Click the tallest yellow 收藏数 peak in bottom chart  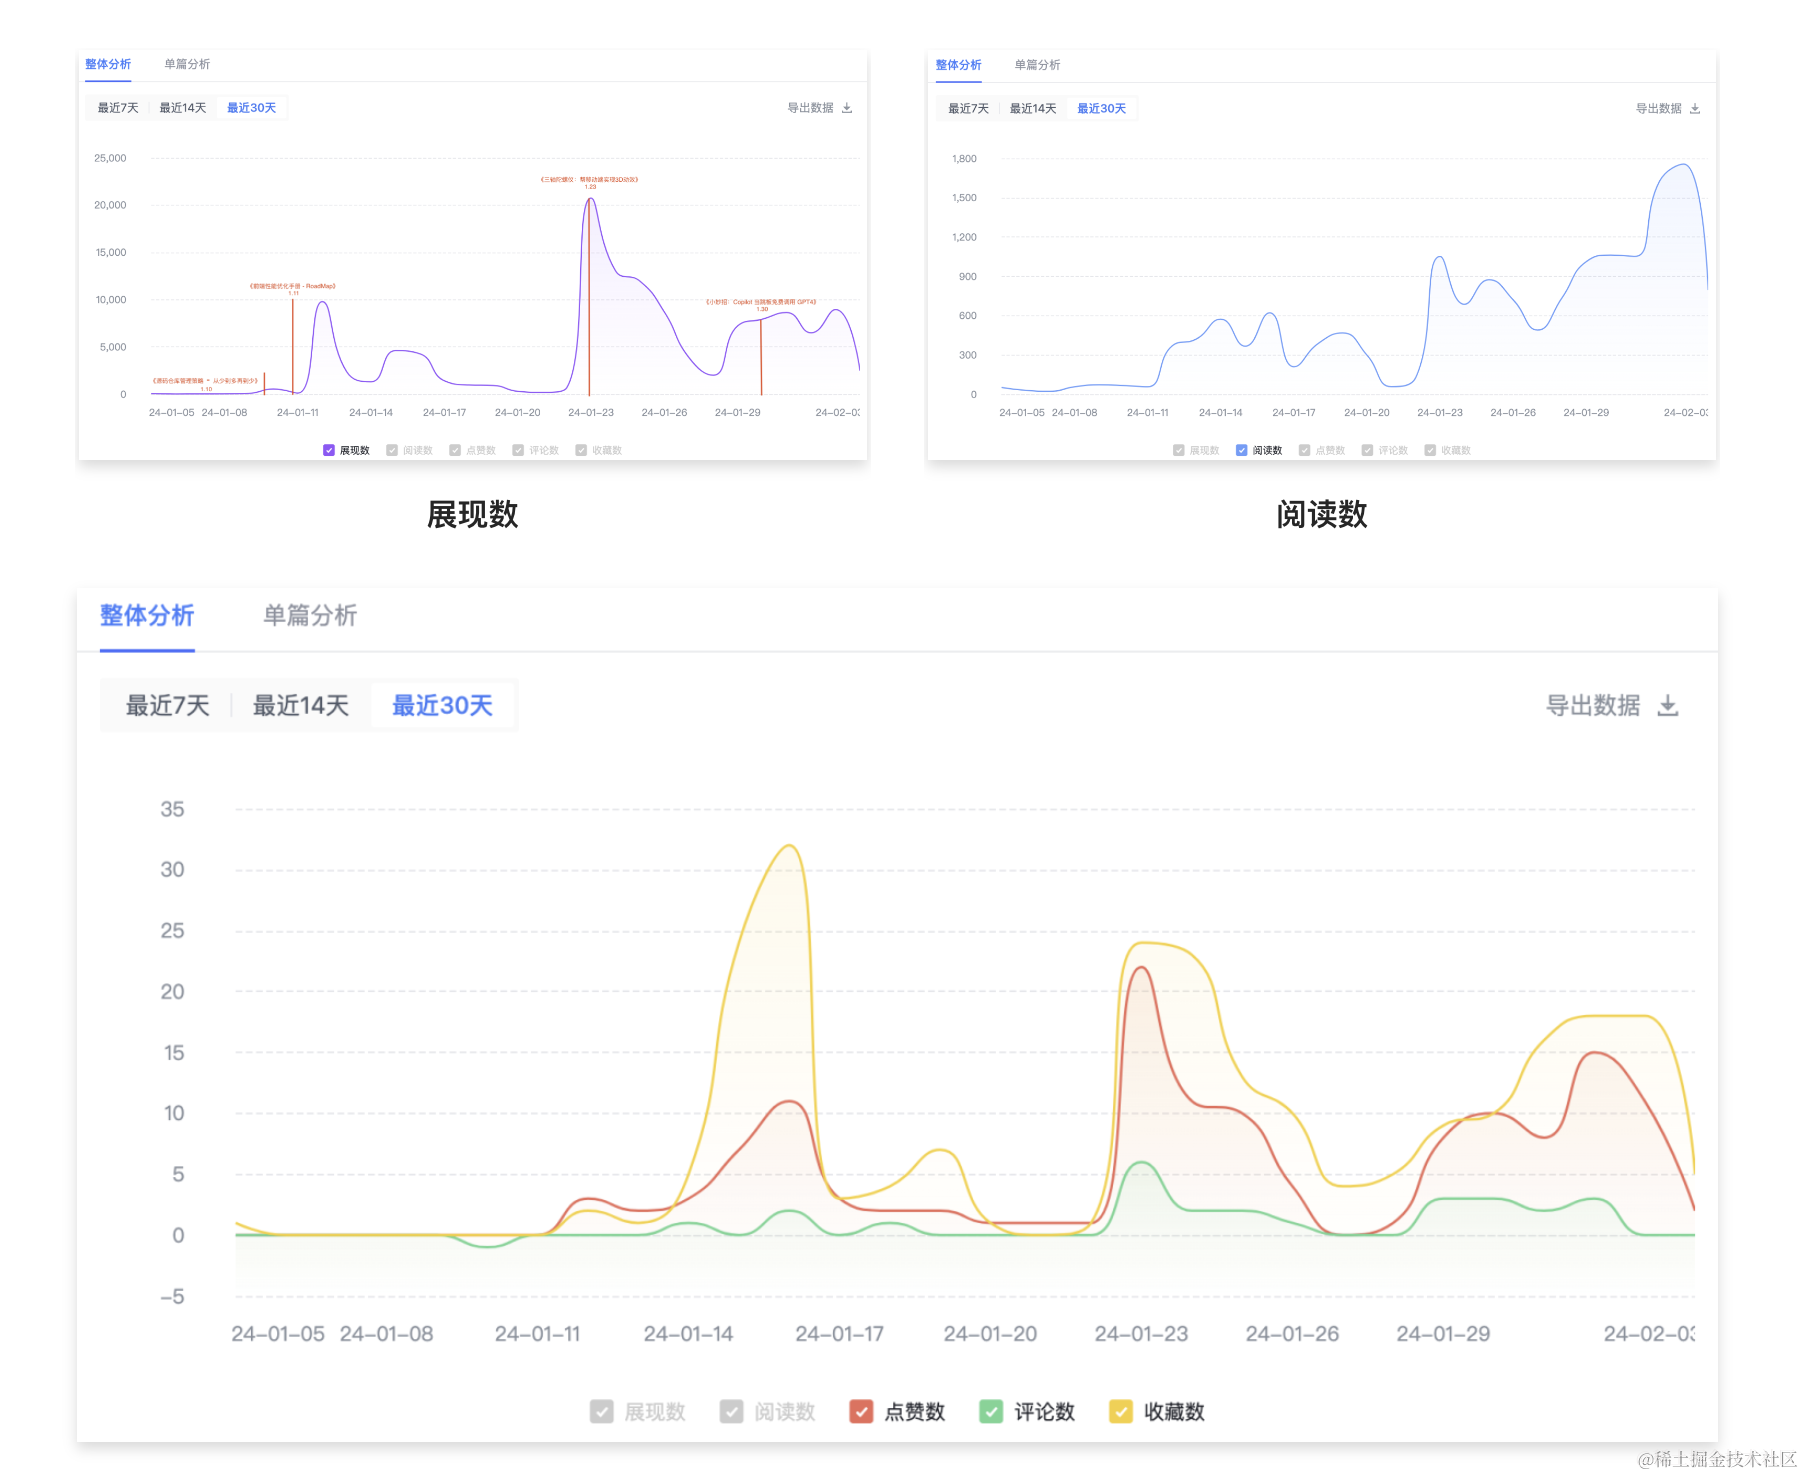(790, 846)
